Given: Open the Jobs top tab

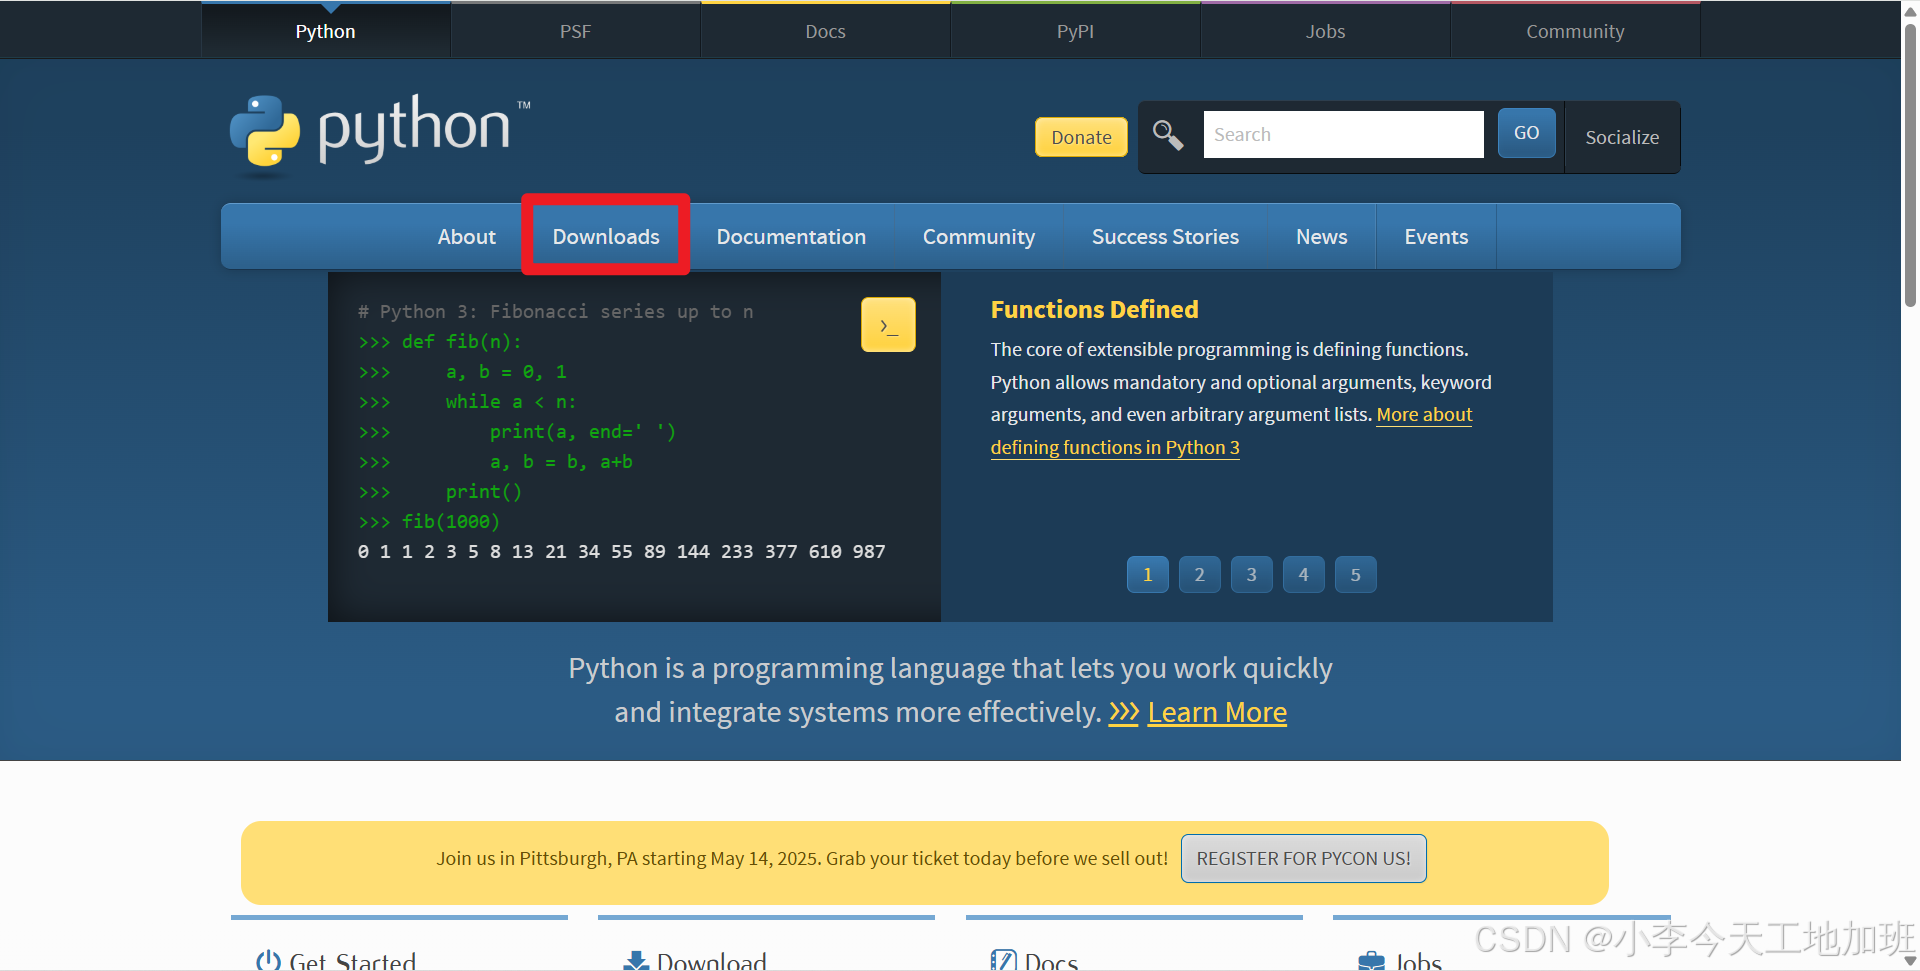Looking at the screenshot, I should pos(1326,31).
